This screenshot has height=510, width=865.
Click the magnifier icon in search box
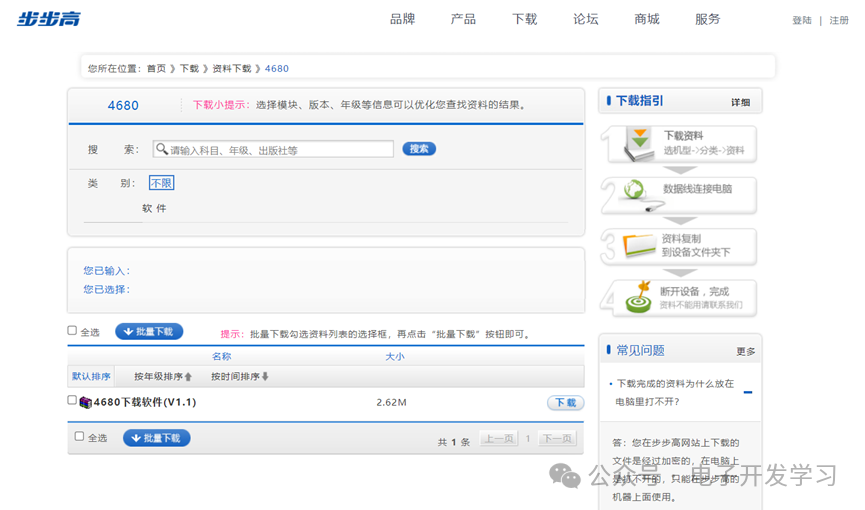[x=161, y=149]
